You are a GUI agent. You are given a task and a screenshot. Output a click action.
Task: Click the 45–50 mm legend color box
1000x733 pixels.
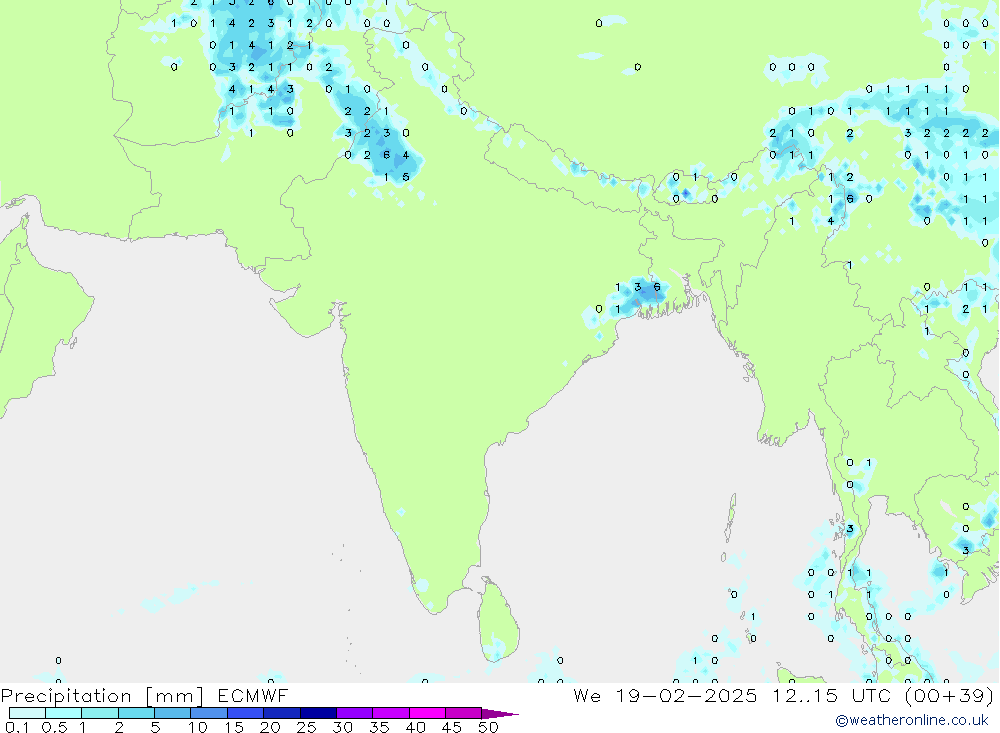[464, 713]
